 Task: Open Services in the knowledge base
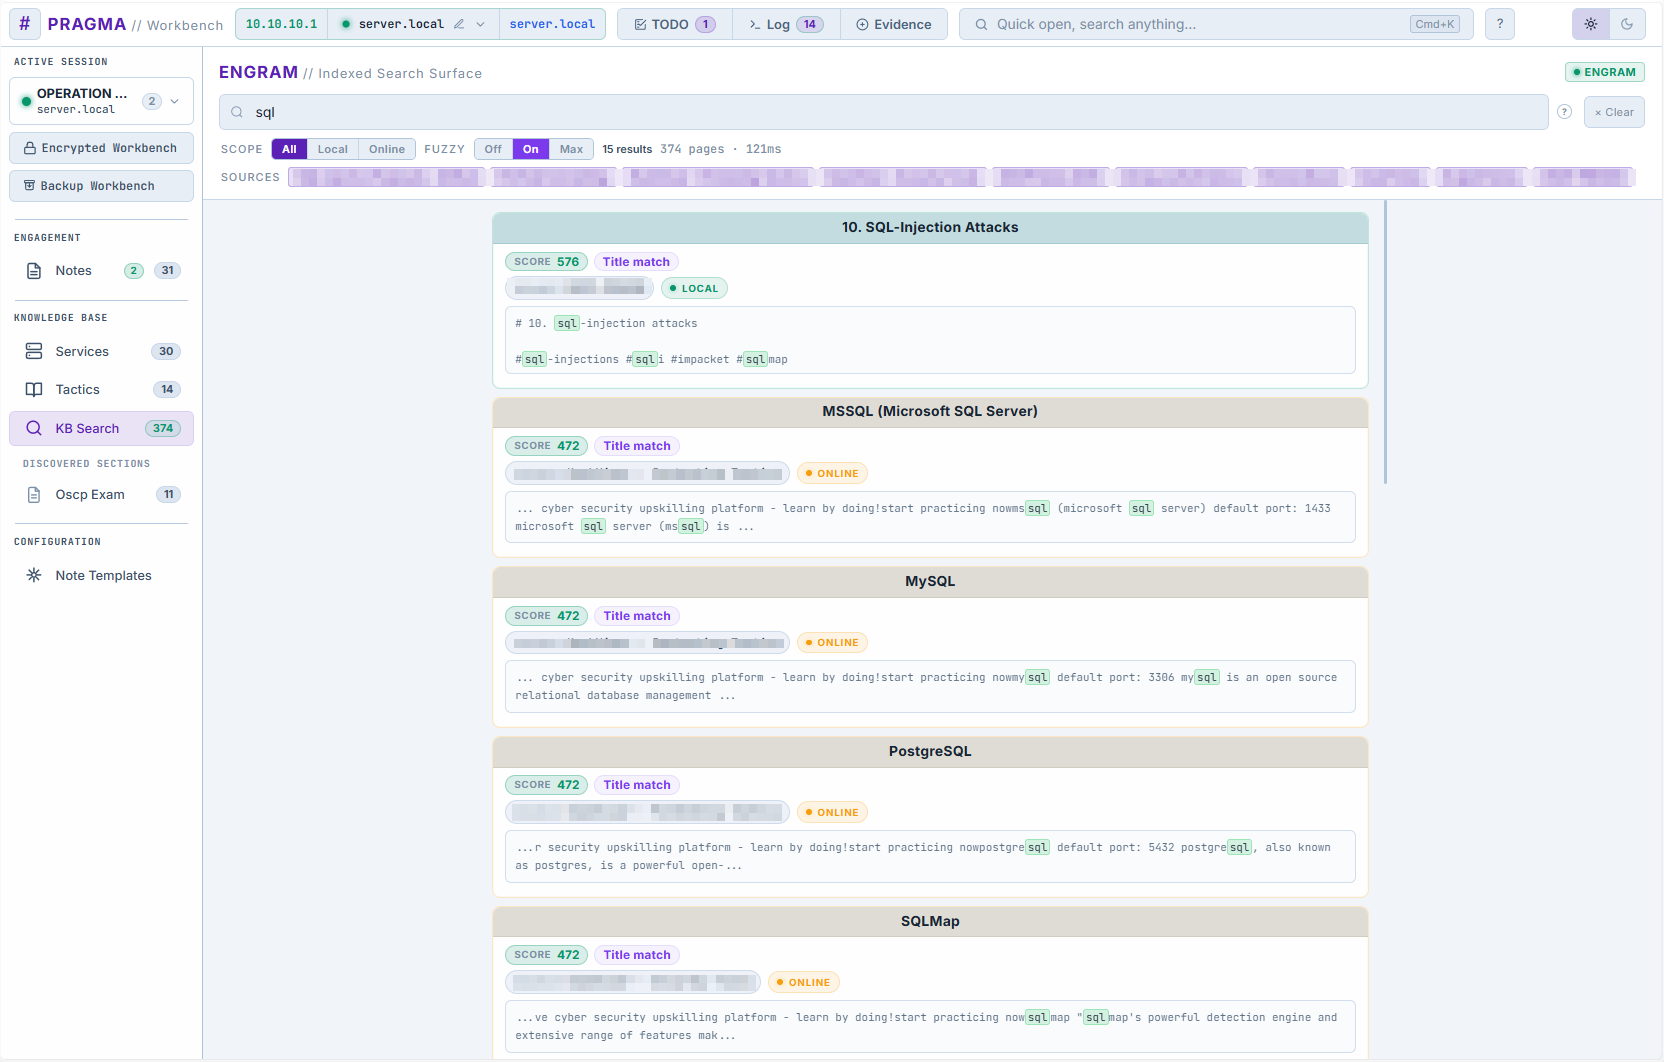click(x=102, y=351)
